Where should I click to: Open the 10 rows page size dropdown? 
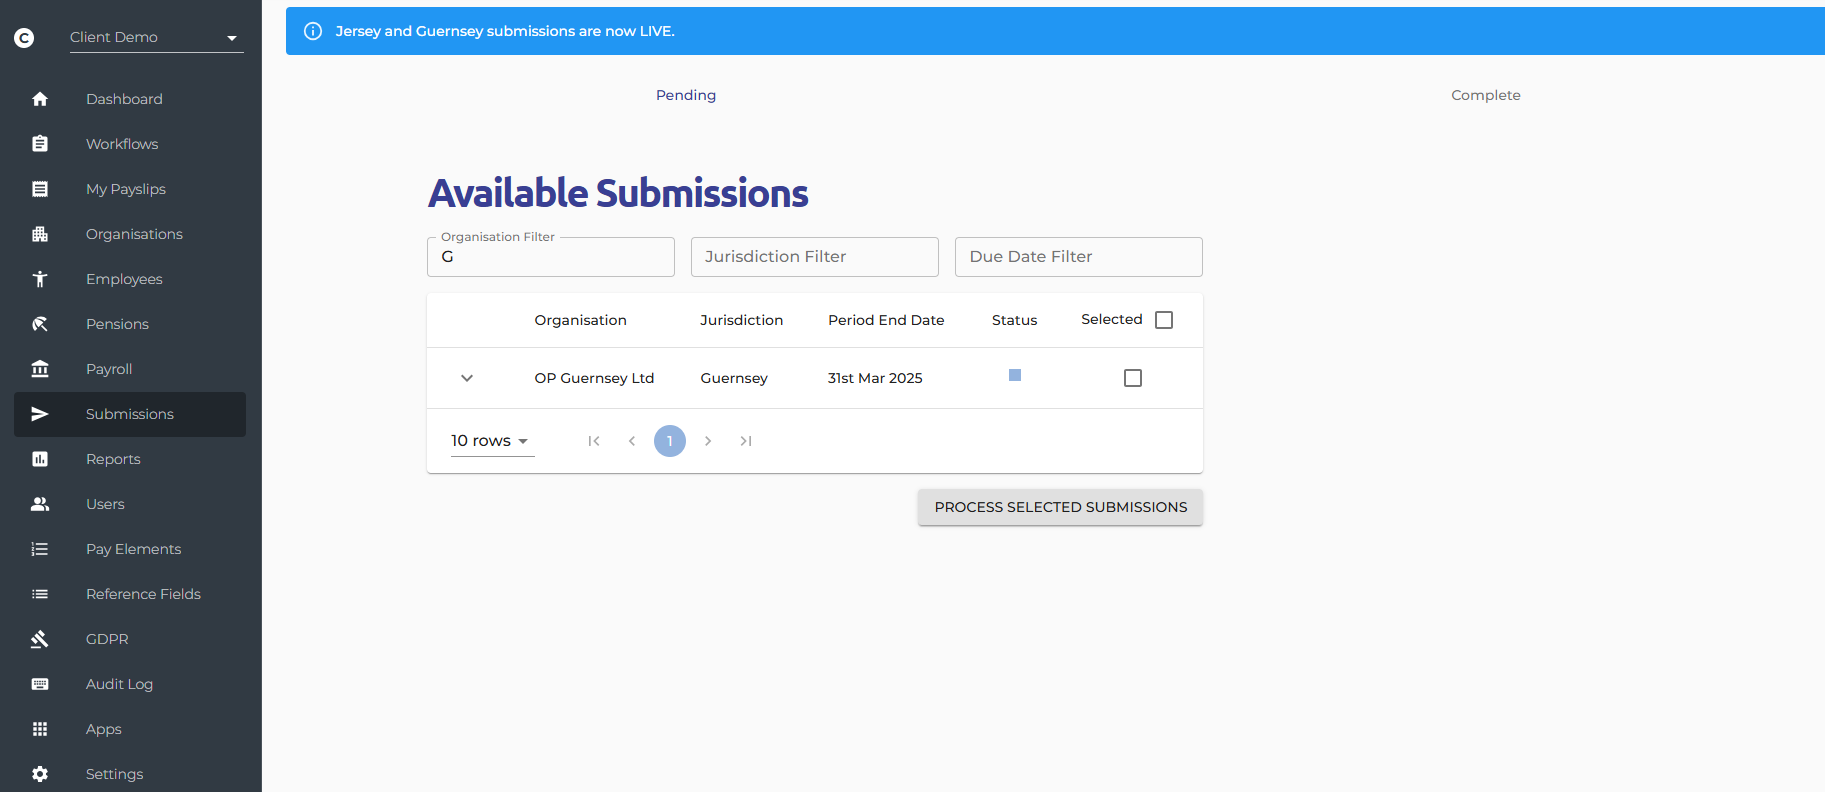click(492, 441)
